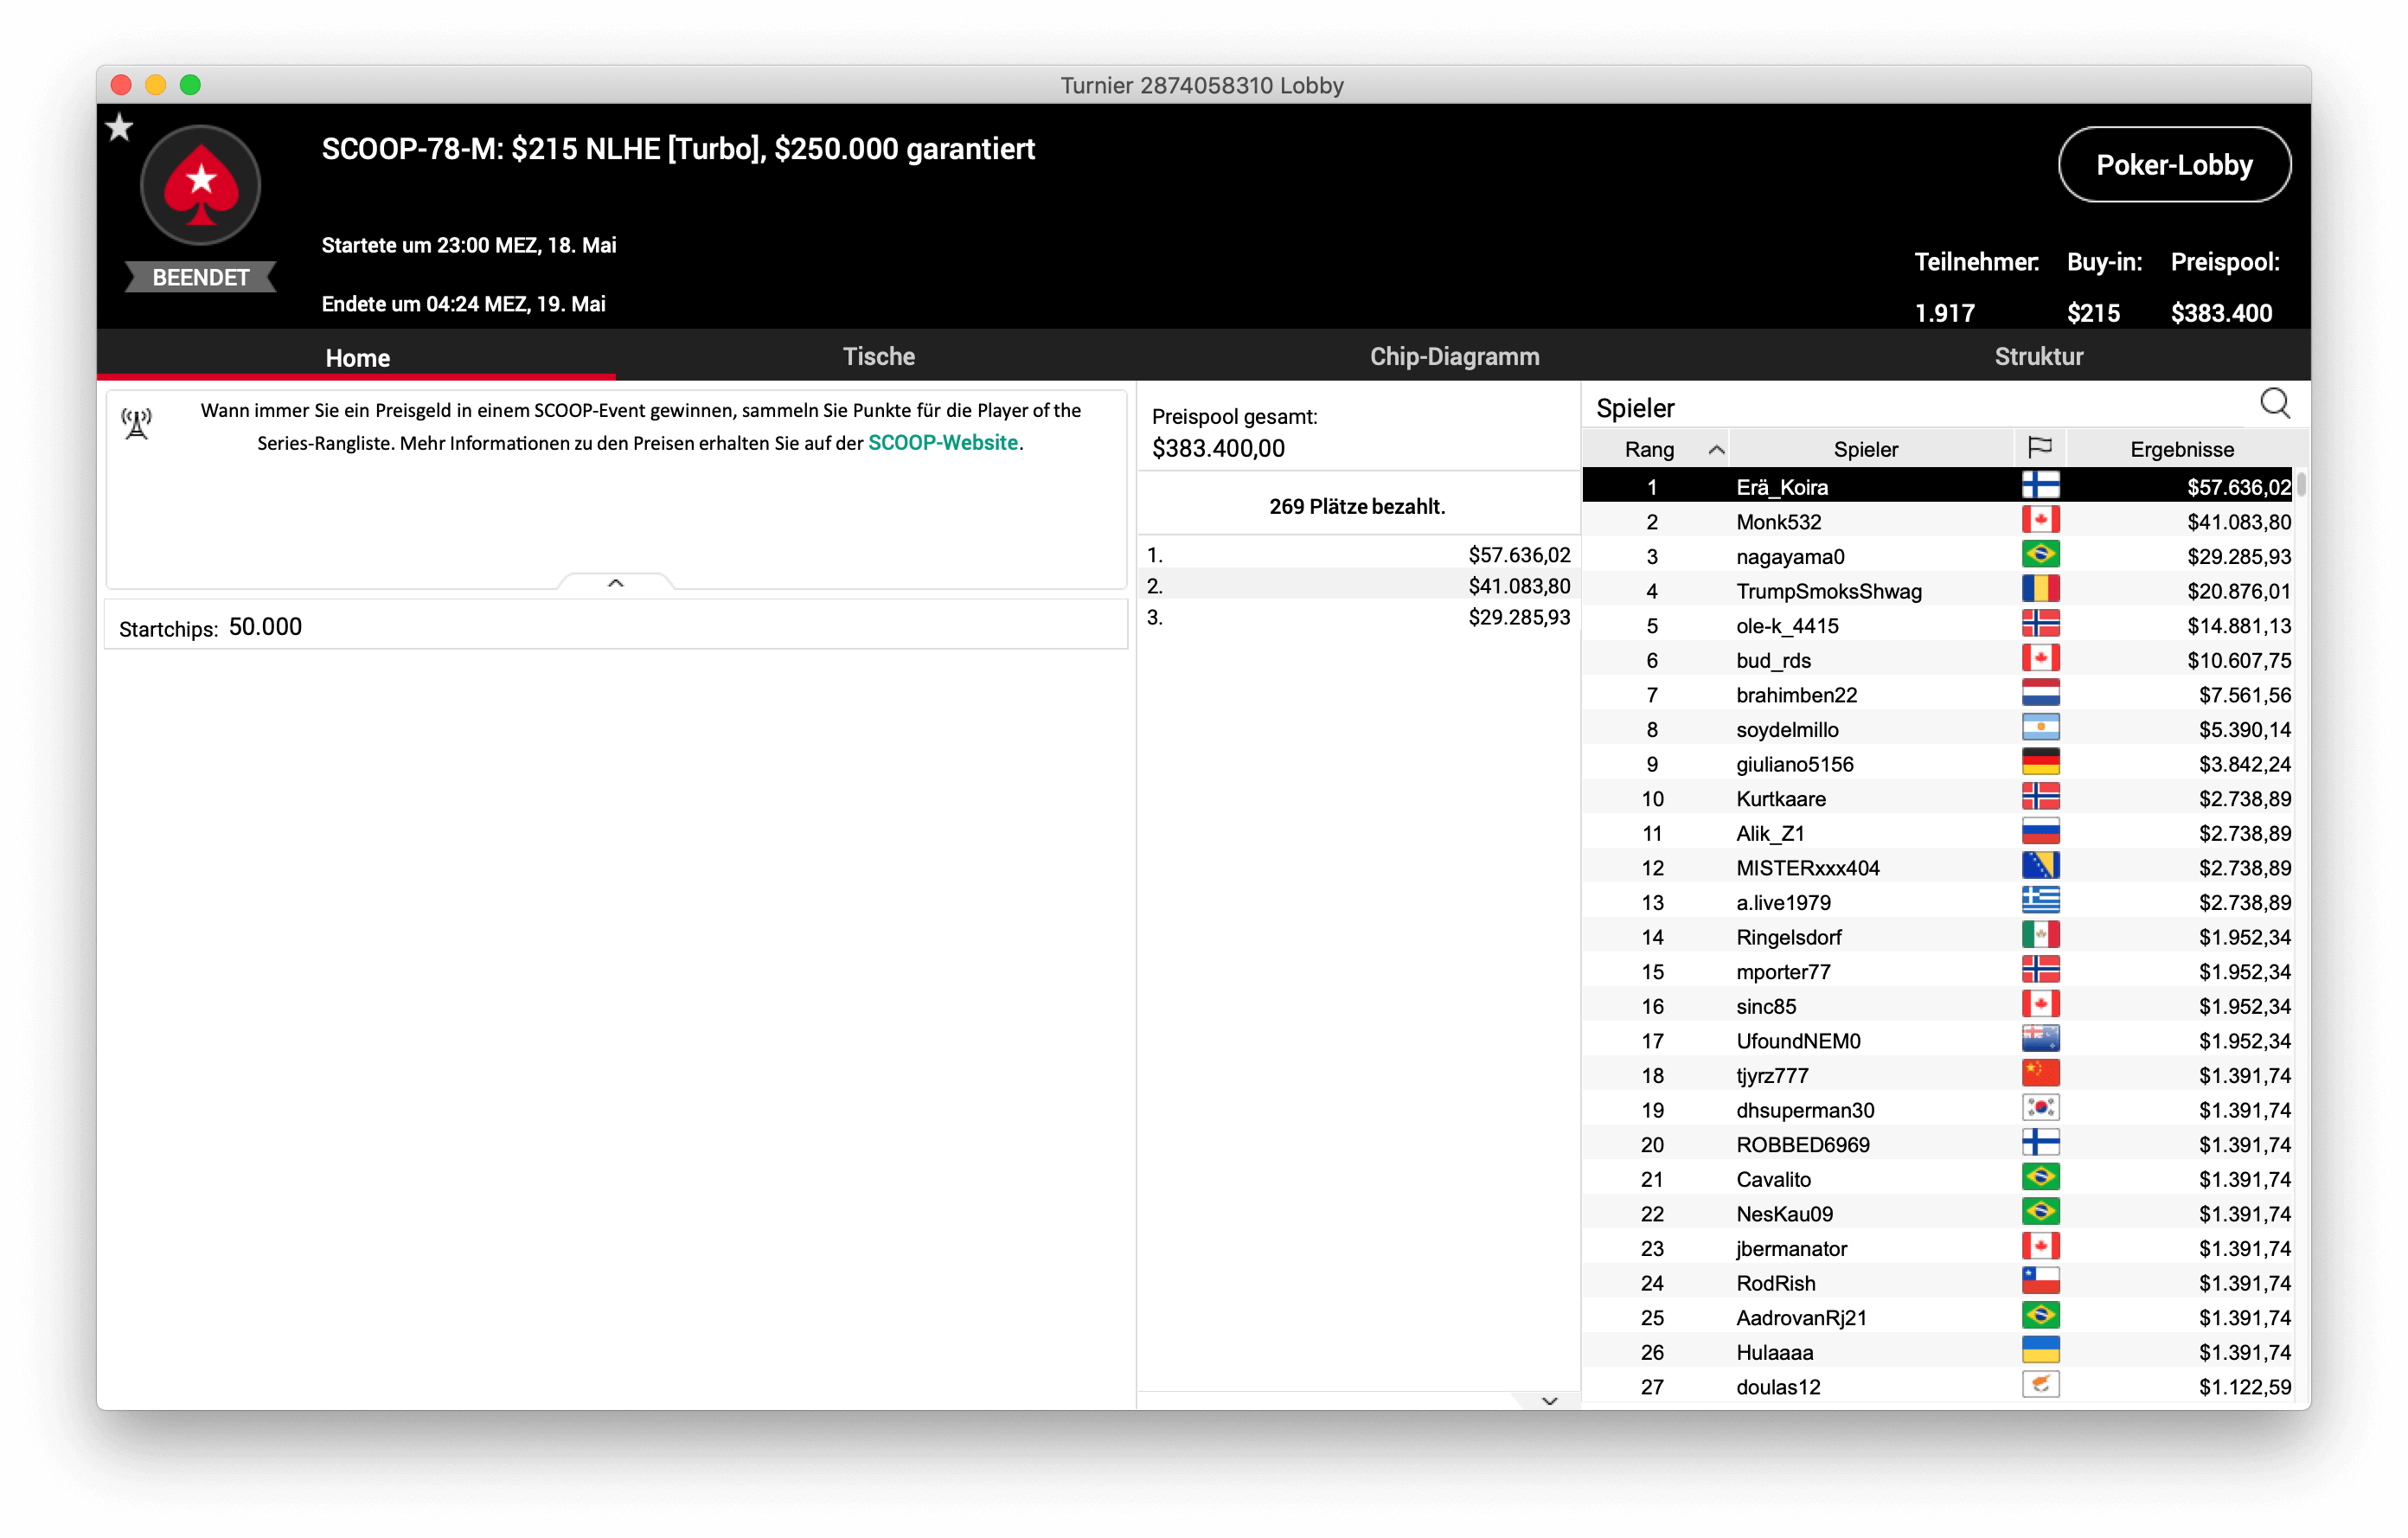
Task: Select player Monk532 row
Action: 1778,521
